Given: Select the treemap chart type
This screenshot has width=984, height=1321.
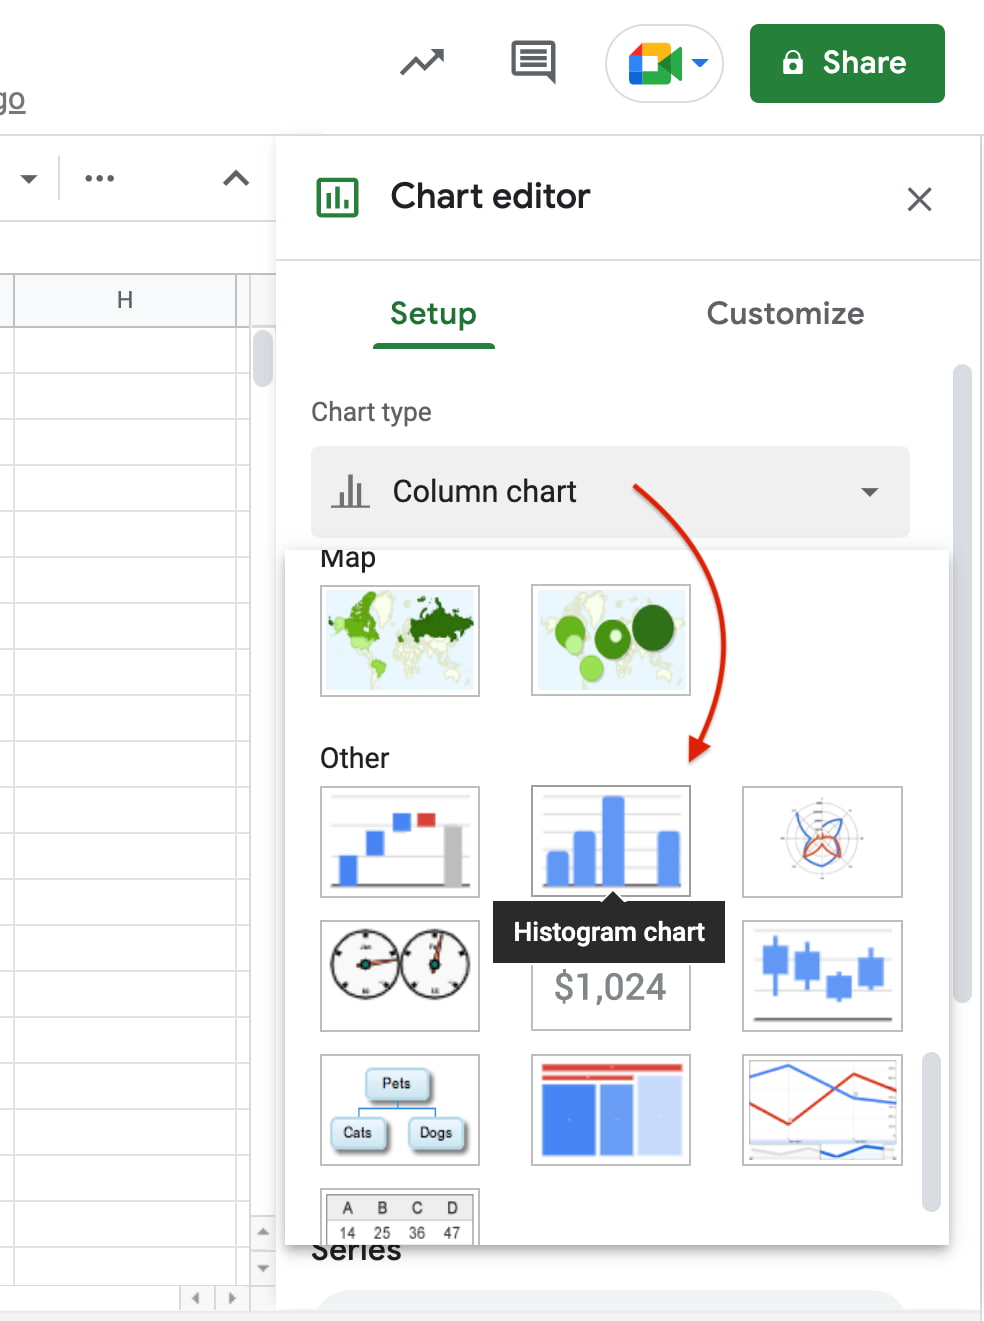Looking at the screenshot, I should tap(610, 1109).
